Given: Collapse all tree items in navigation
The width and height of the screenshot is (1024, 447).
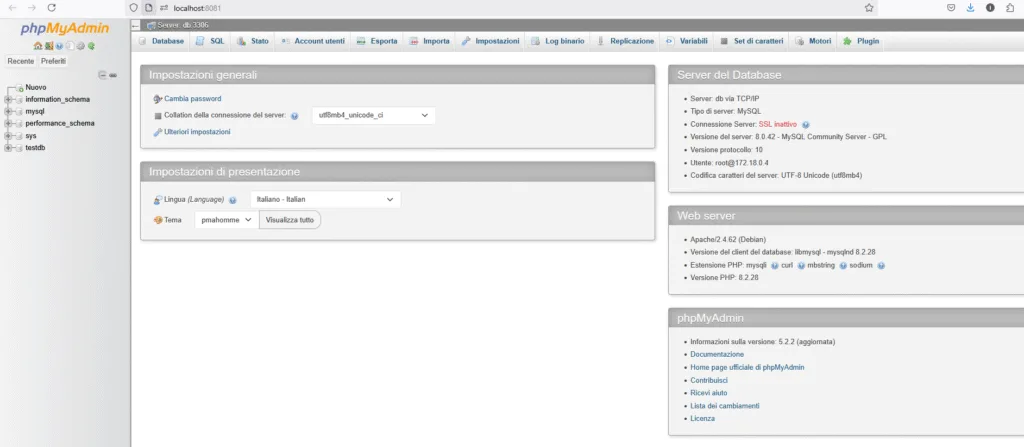Looking at the screenshot, I should pos(102,75).
